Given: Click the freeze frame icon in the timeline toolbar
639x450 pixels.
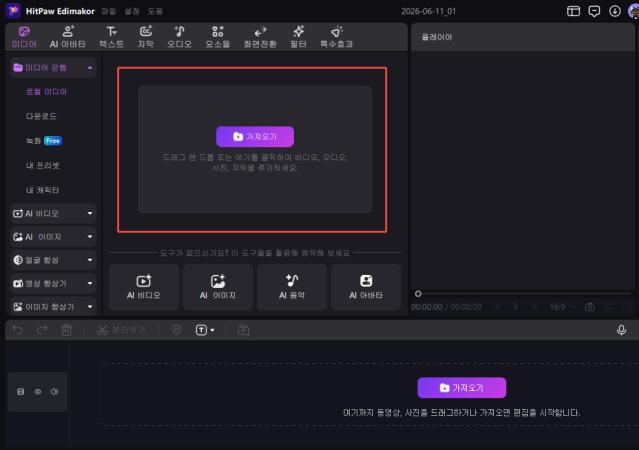Looking at the screenshot, I should point(243,330).
